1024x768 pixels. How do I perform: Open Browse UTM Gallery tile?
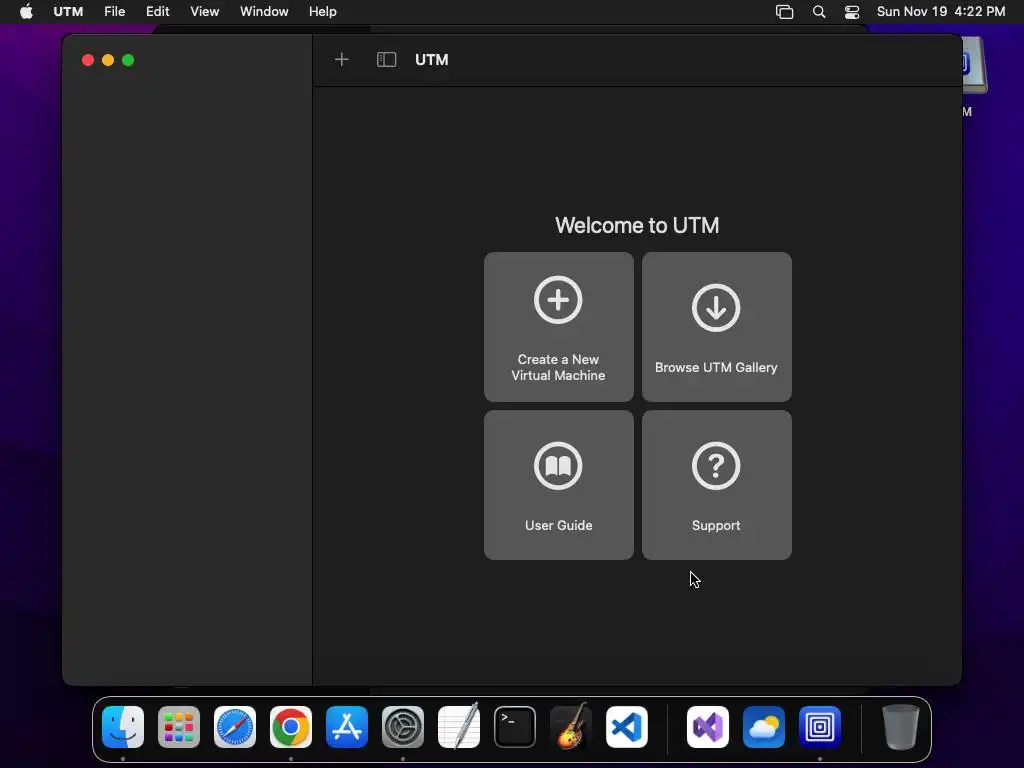(717, 327)
